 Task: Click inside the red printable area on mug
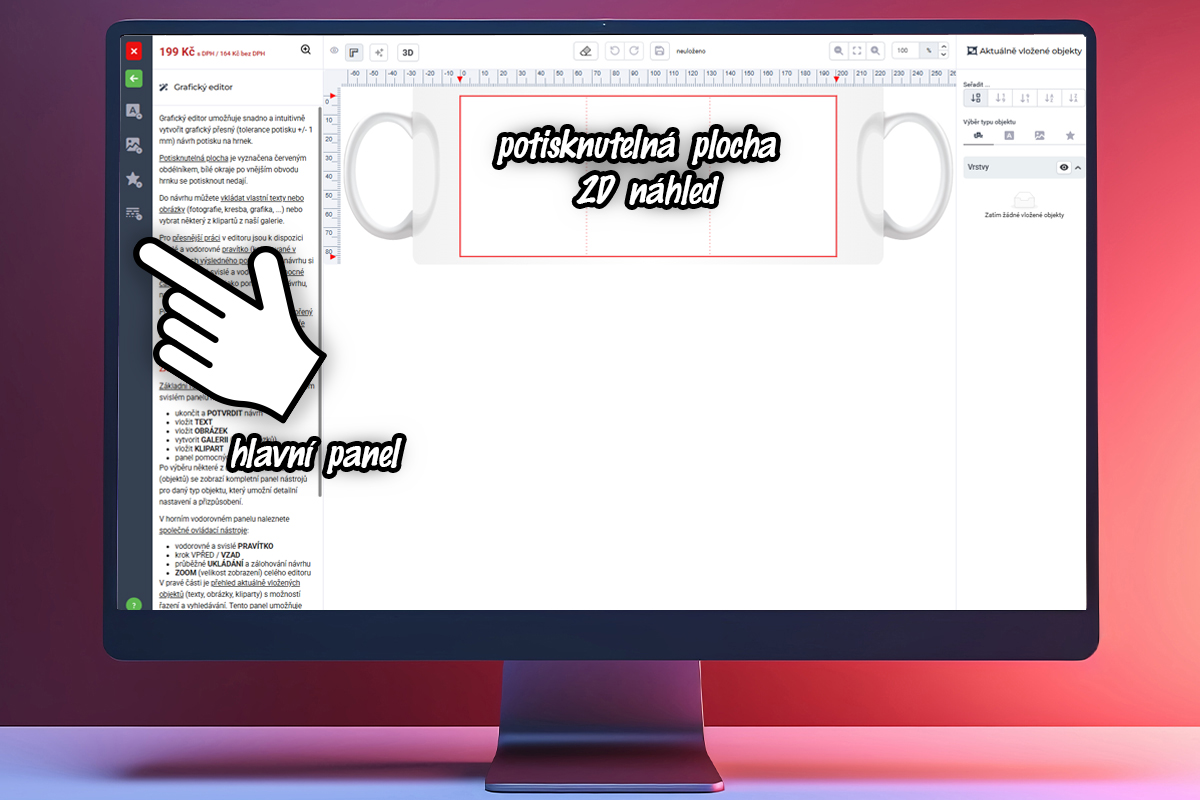click(648, 176)
